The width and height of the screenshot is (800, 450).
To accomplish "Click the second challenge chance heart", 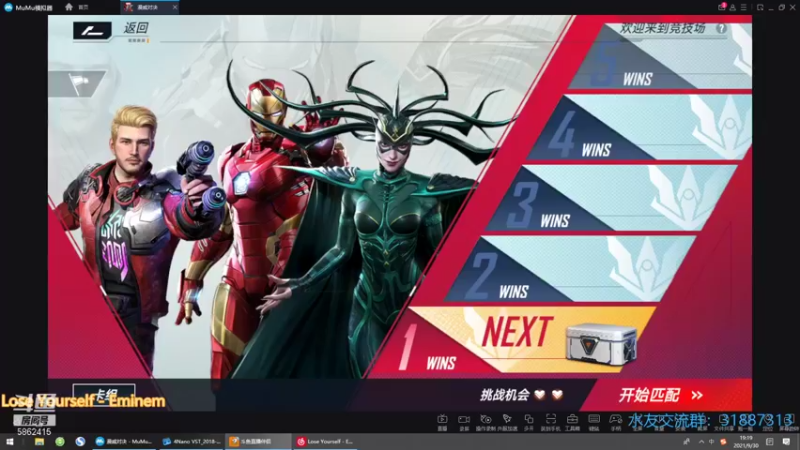I will [x=557, y=394].
